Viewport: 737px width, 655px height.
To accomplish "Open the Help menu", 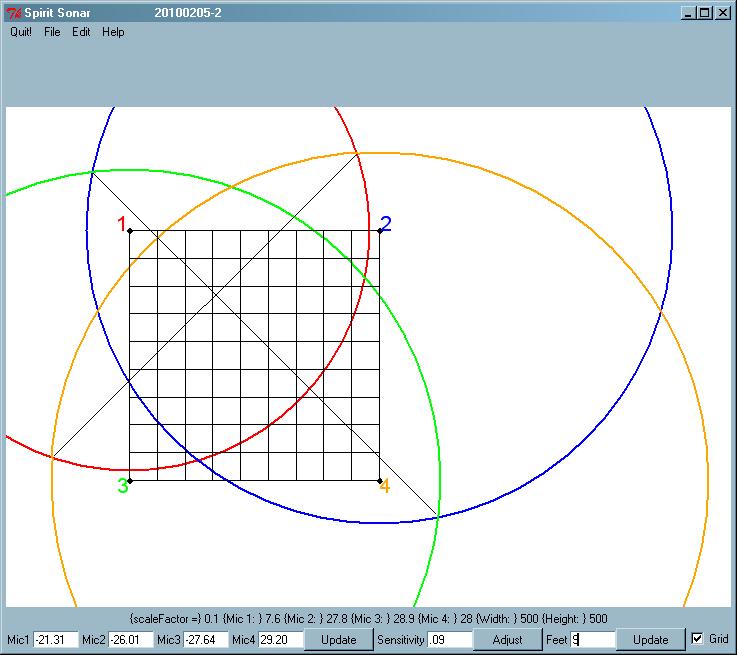I will point(113,32).
